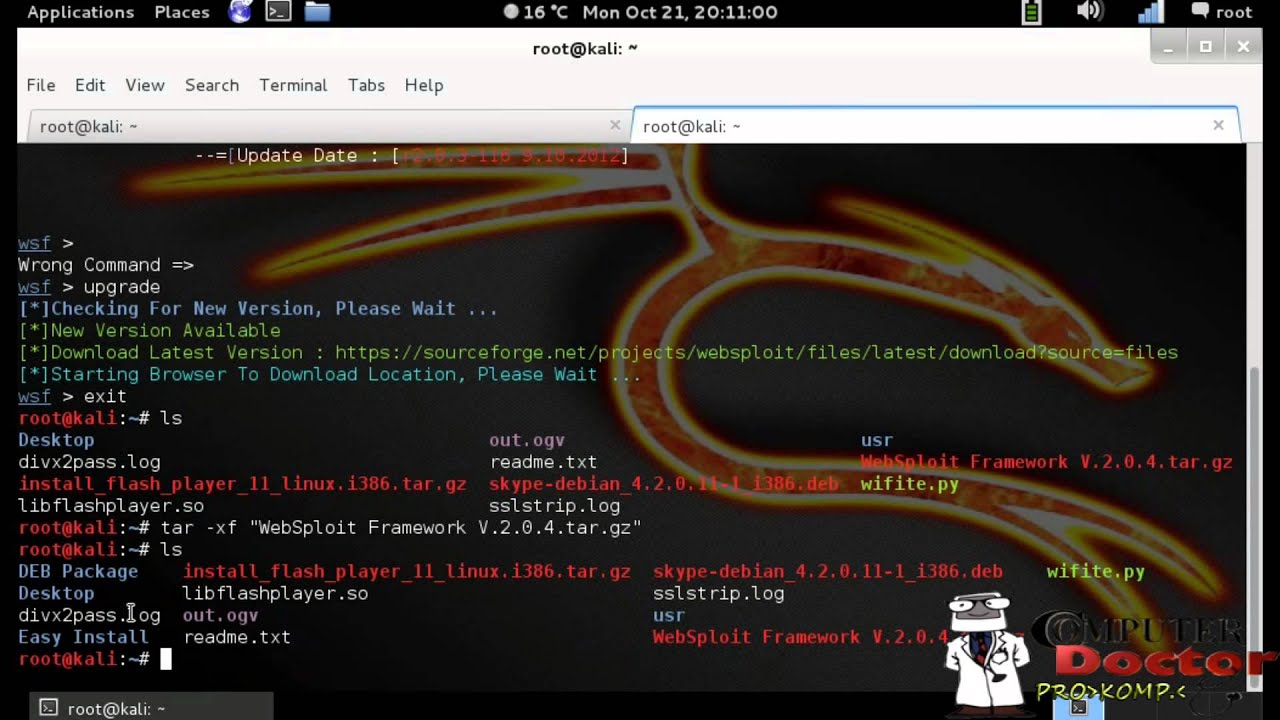
Task: Launch the terminal icon in top panel
Action: (278, 12)
